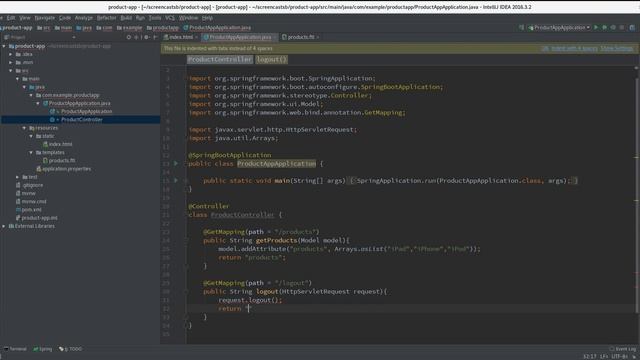
Task: Select ProductController in project tree
Action: pyautogui.click(x=82, y=120)
